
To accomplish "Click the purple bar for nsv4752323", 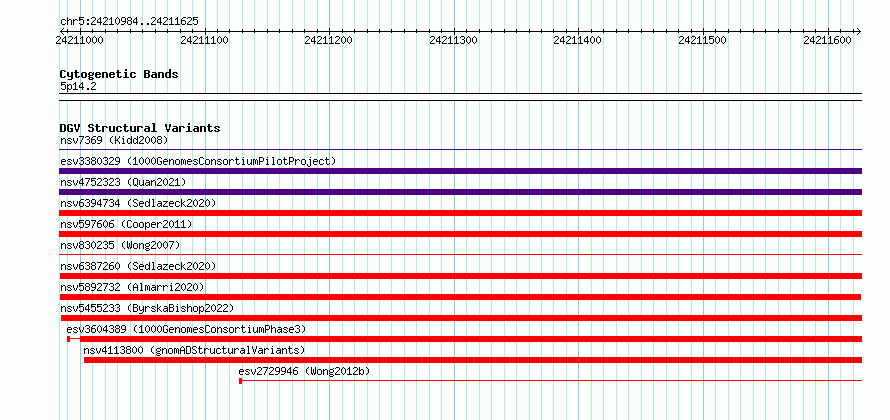I will tap(460, 192).
